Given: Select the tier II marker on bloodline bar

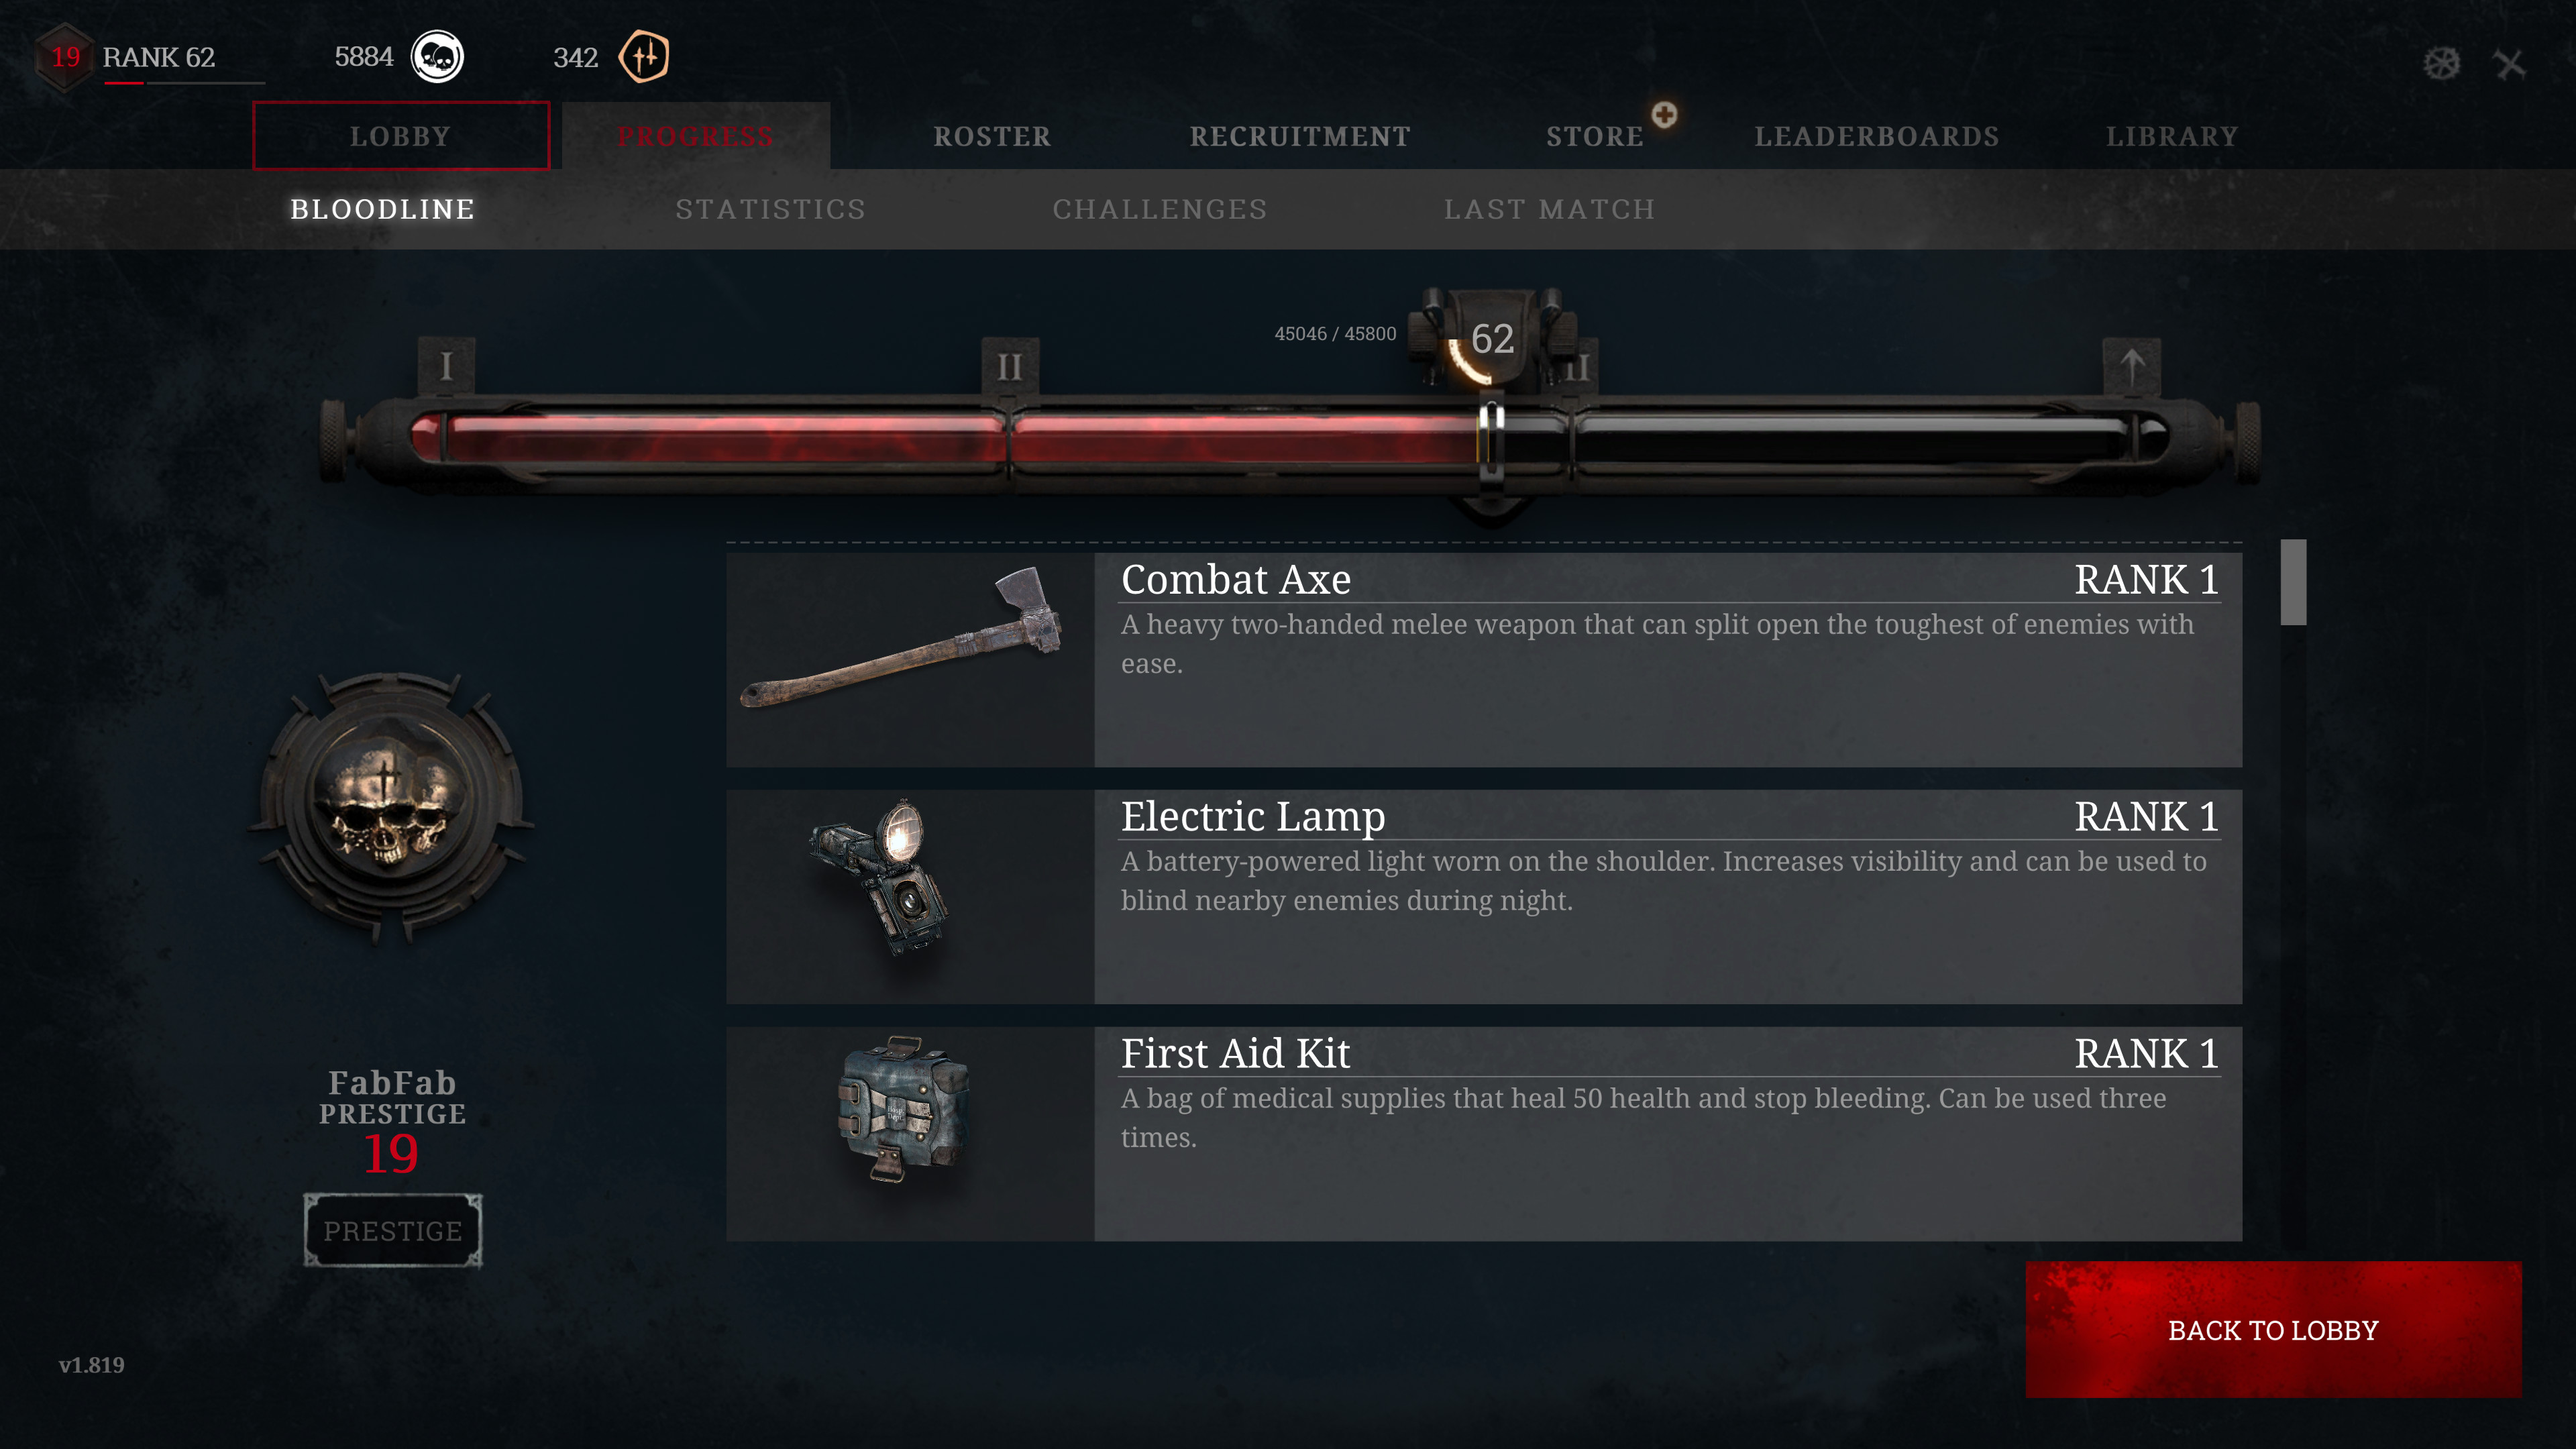Looking at the screenshot, I should (x=1010, y=366).
